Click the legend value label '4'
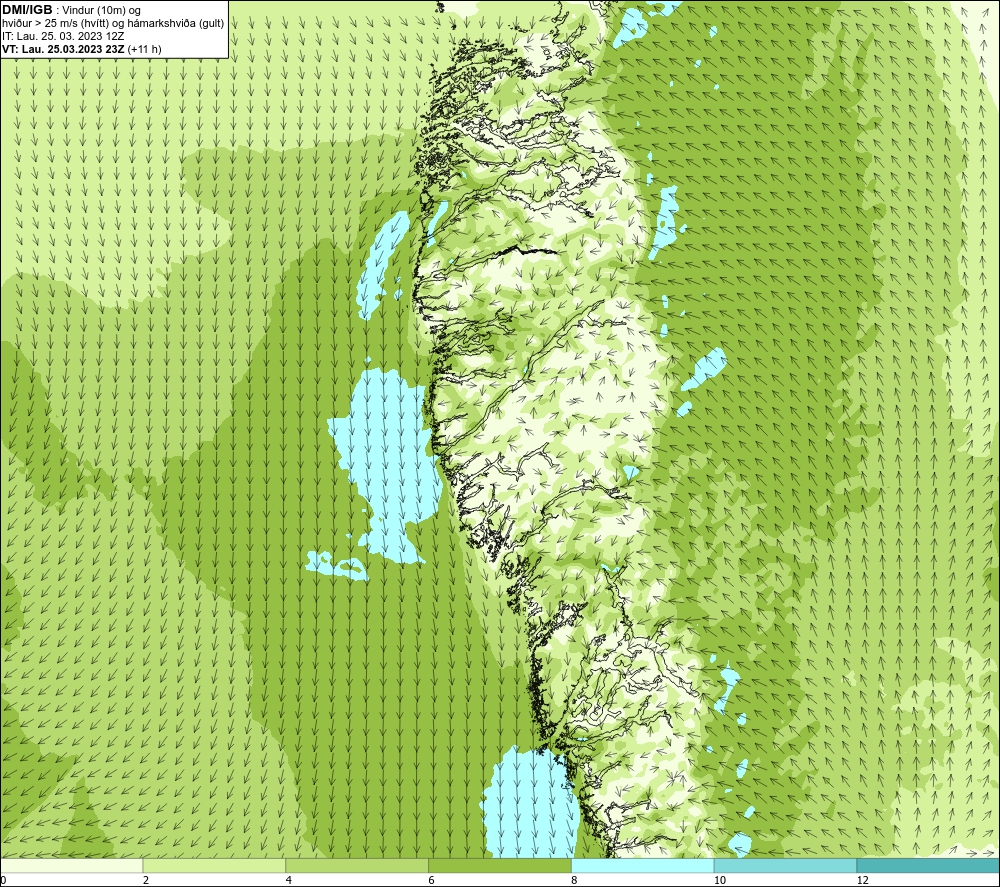 pyautogui.click(x=289, y=880)
